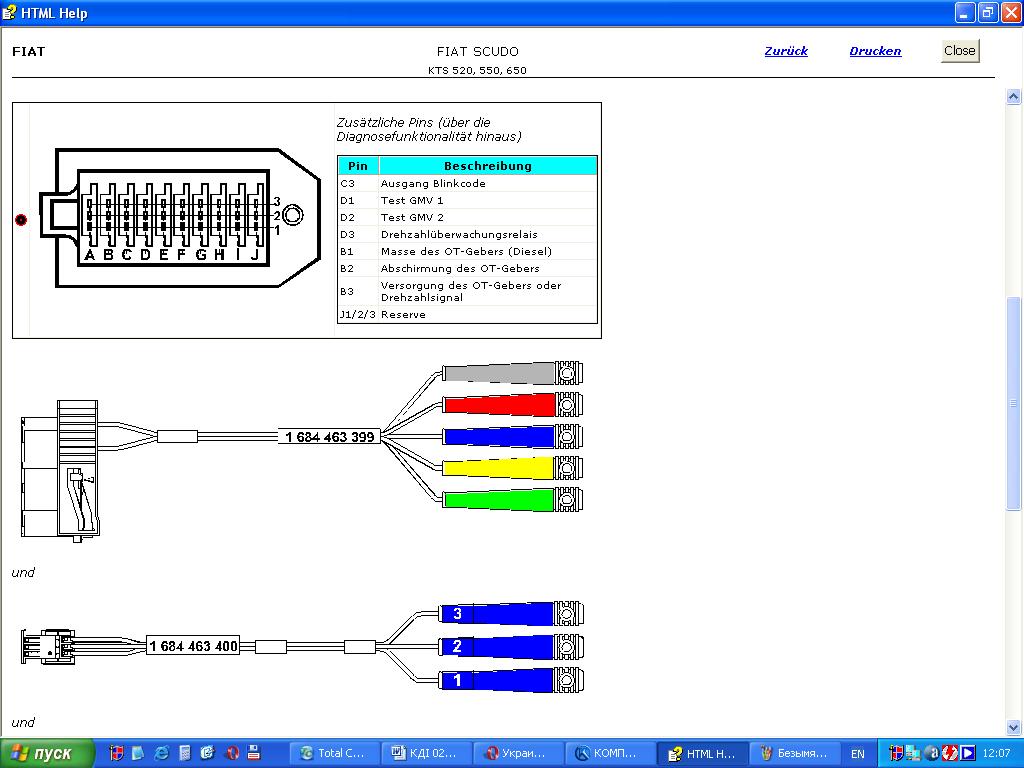Click the floppy disk quick launch icon
The image size is (1024, 768).
coord(254,753)
